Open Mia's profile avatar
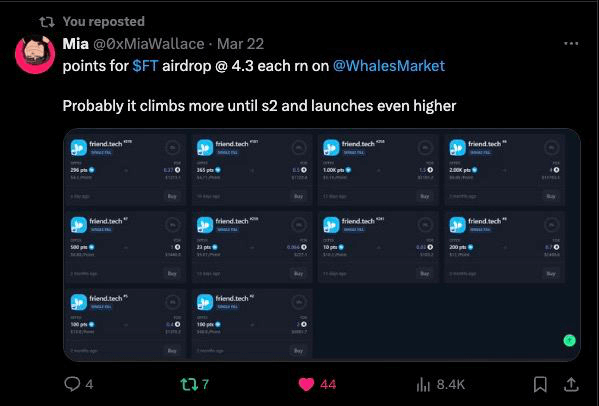This screenshot has height=406, width=599. (x=35, y=54)
